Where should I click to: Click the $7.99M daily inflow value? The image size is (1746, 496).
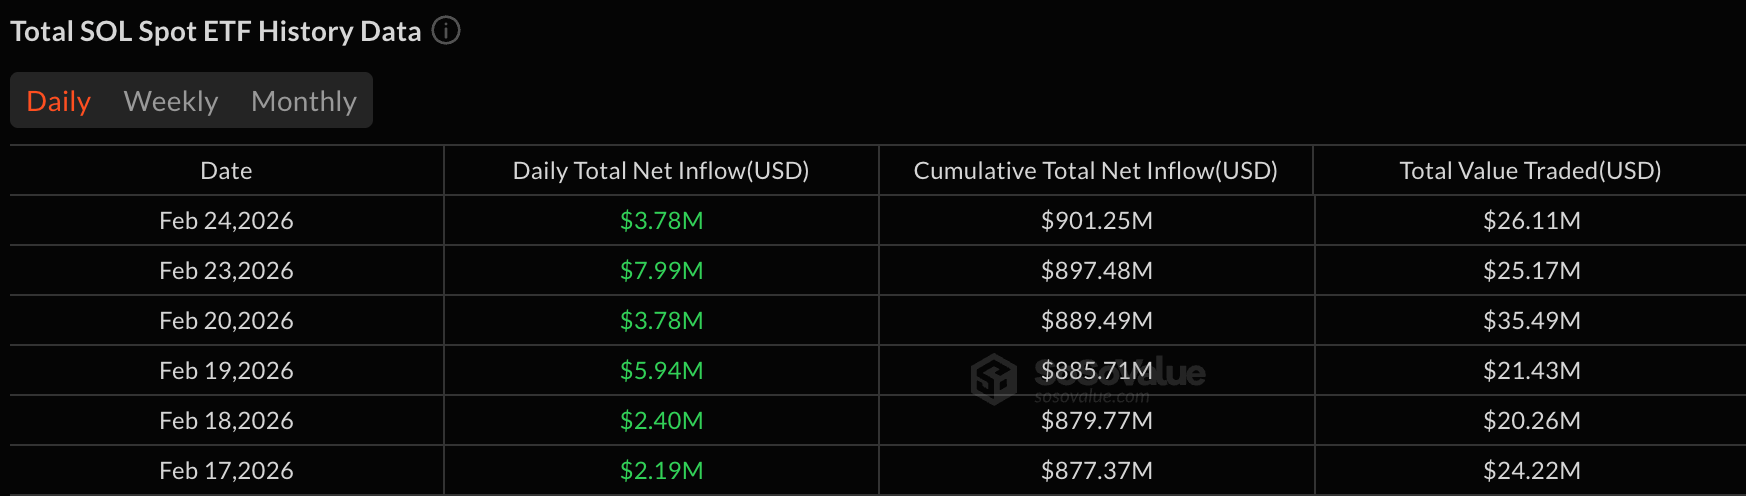click(x=661, y=271)
